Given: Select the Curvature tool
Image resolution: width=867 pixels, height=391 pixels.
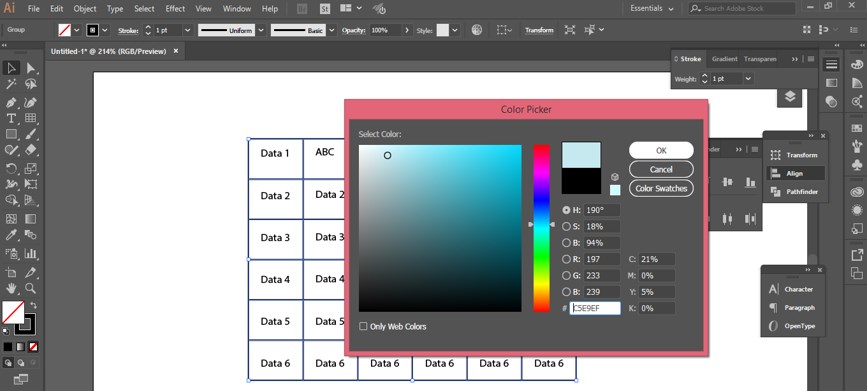Looking at the screenshot, I should pos(31,102).
